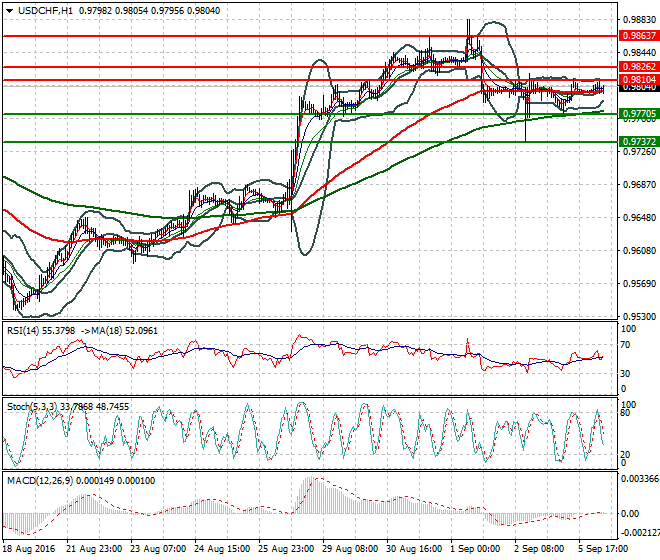Select the 0.97372 green support price label
Viewport: 660px width, 560px height.
pyautogui.click(x=639, y=142)
